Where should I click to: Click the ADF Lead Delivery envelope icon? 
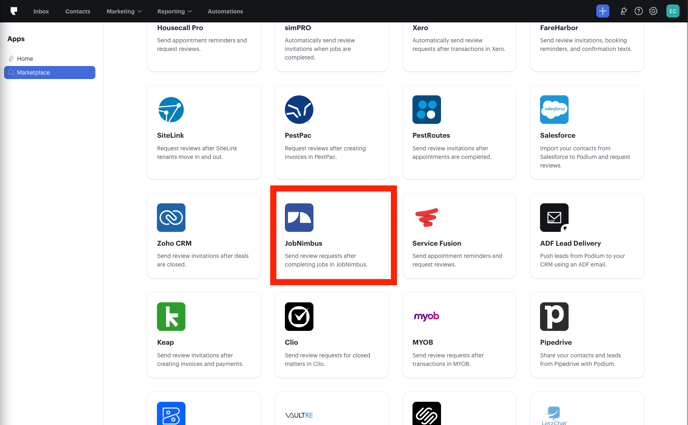click(x=554, y=218)
